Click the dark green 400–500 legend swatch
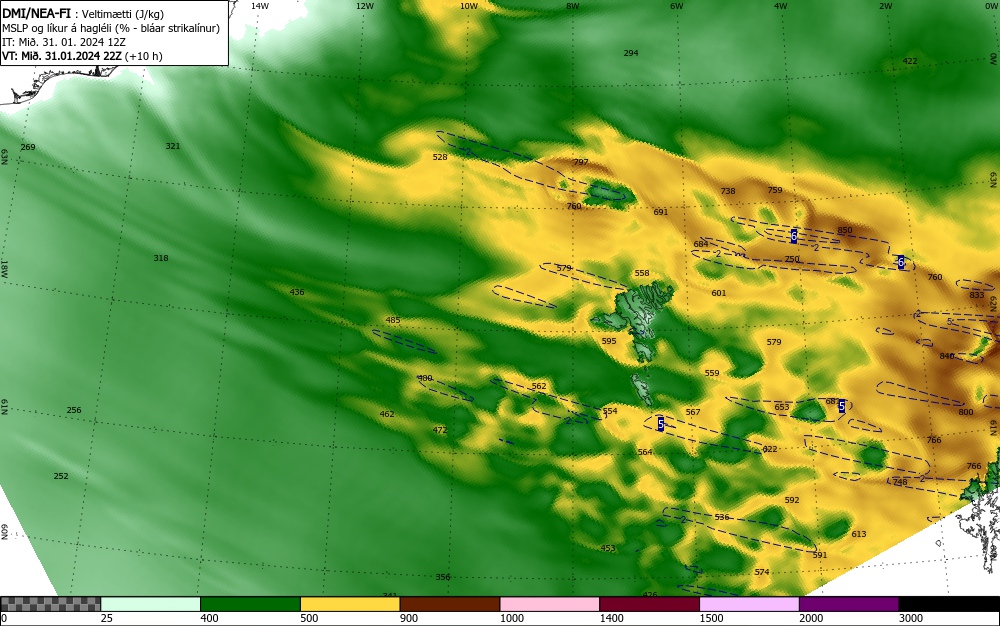The height and width of the screenshot is (626, 1000). [x=250, y=604]
